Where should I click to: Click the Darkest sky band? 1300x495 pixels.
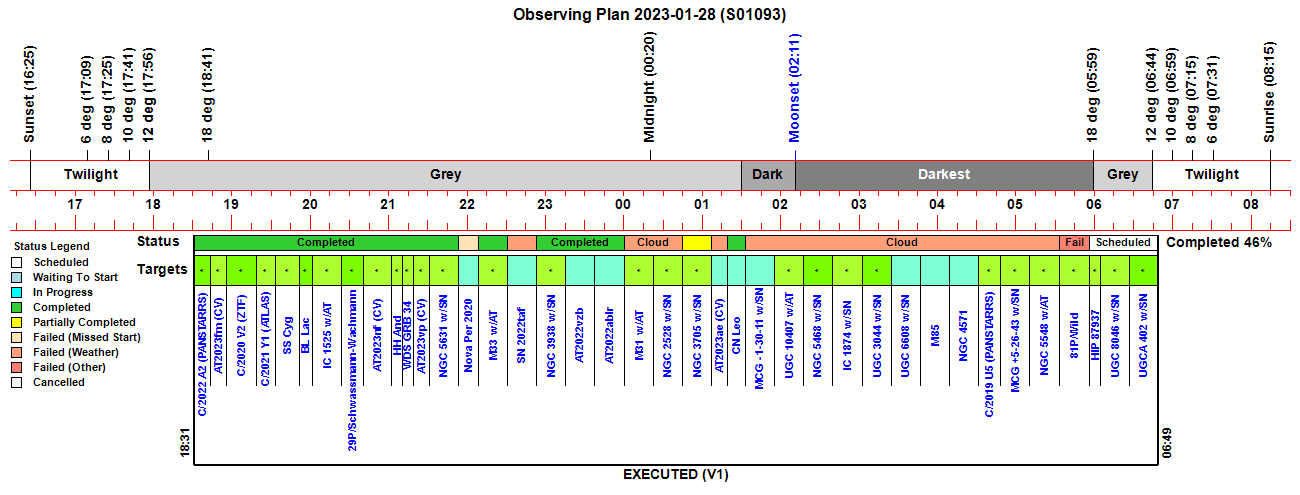point(944,174)
